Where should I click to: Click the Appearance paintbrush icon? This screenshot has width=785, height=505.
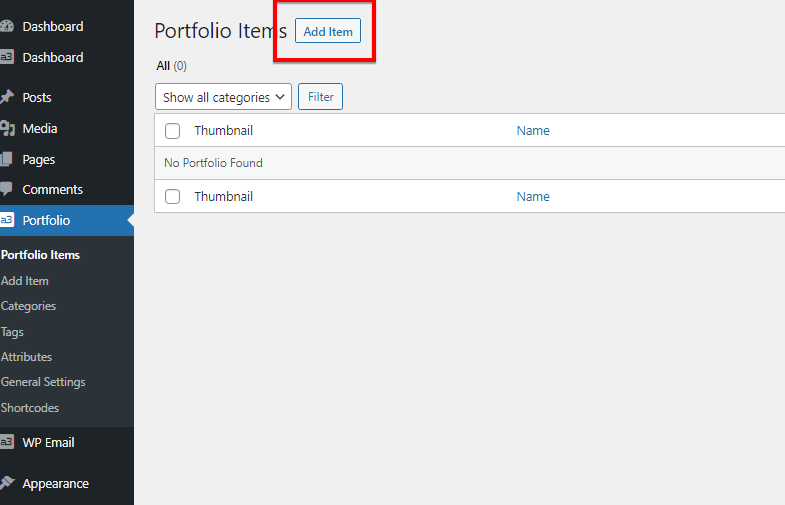pyautogui.click(x=7, y=483)
